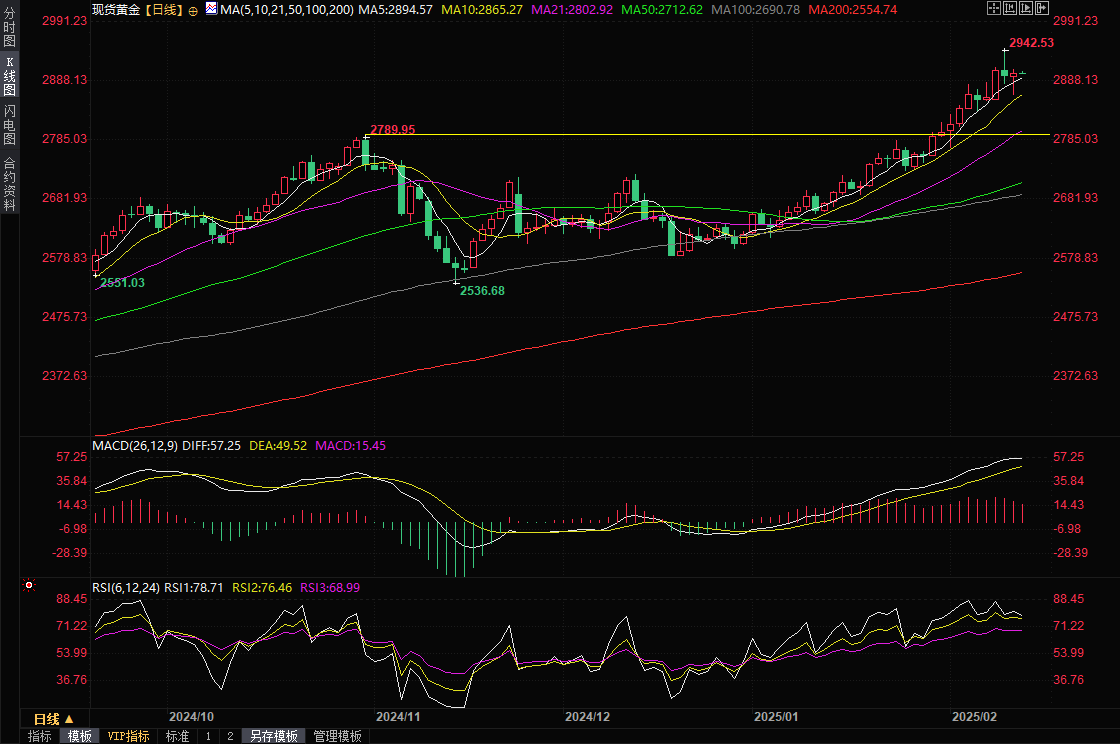1120x744 pixels.
Task: Open the 闪电图 sidebar tab
Action: [x=9, y=125]
